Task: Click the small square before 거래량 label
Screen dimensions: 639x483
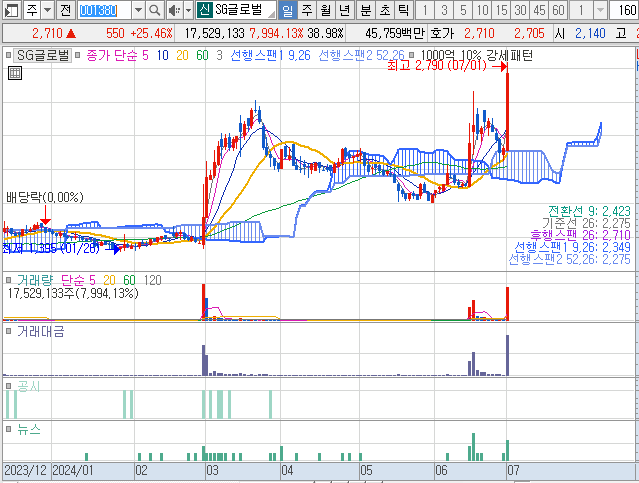Action: pos(8,280)
